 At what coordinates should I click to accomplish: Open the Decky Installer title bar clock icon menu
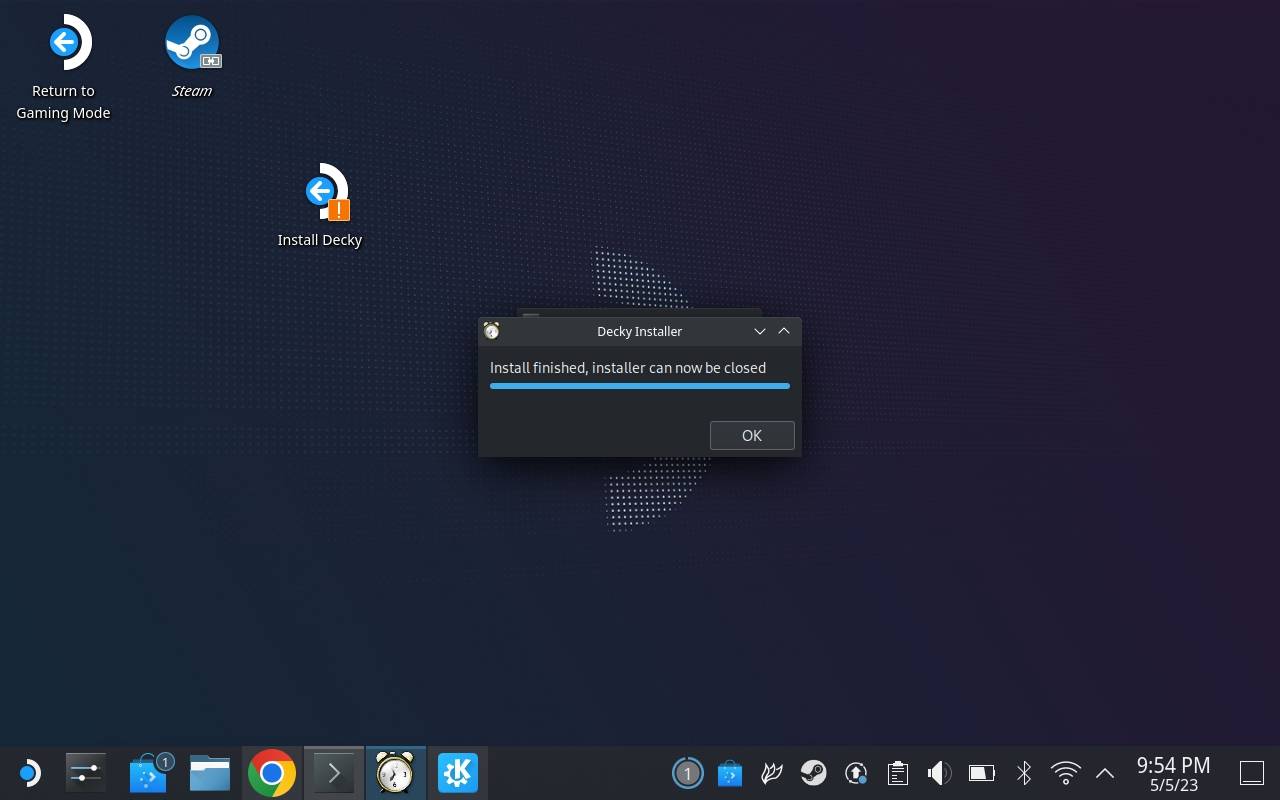(x=491, y=331)
